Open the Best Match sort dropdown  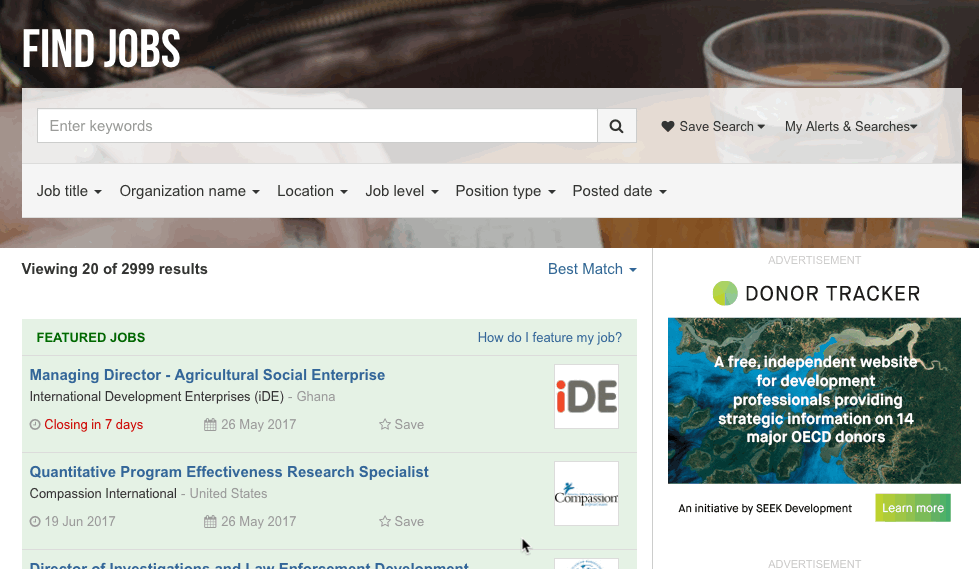[x=592, y=269]
